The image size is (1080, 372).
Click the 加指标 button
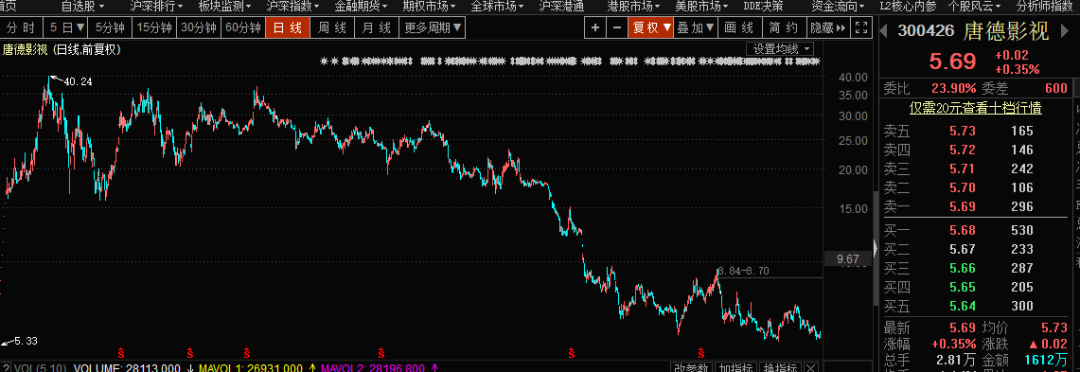[735, 368]
